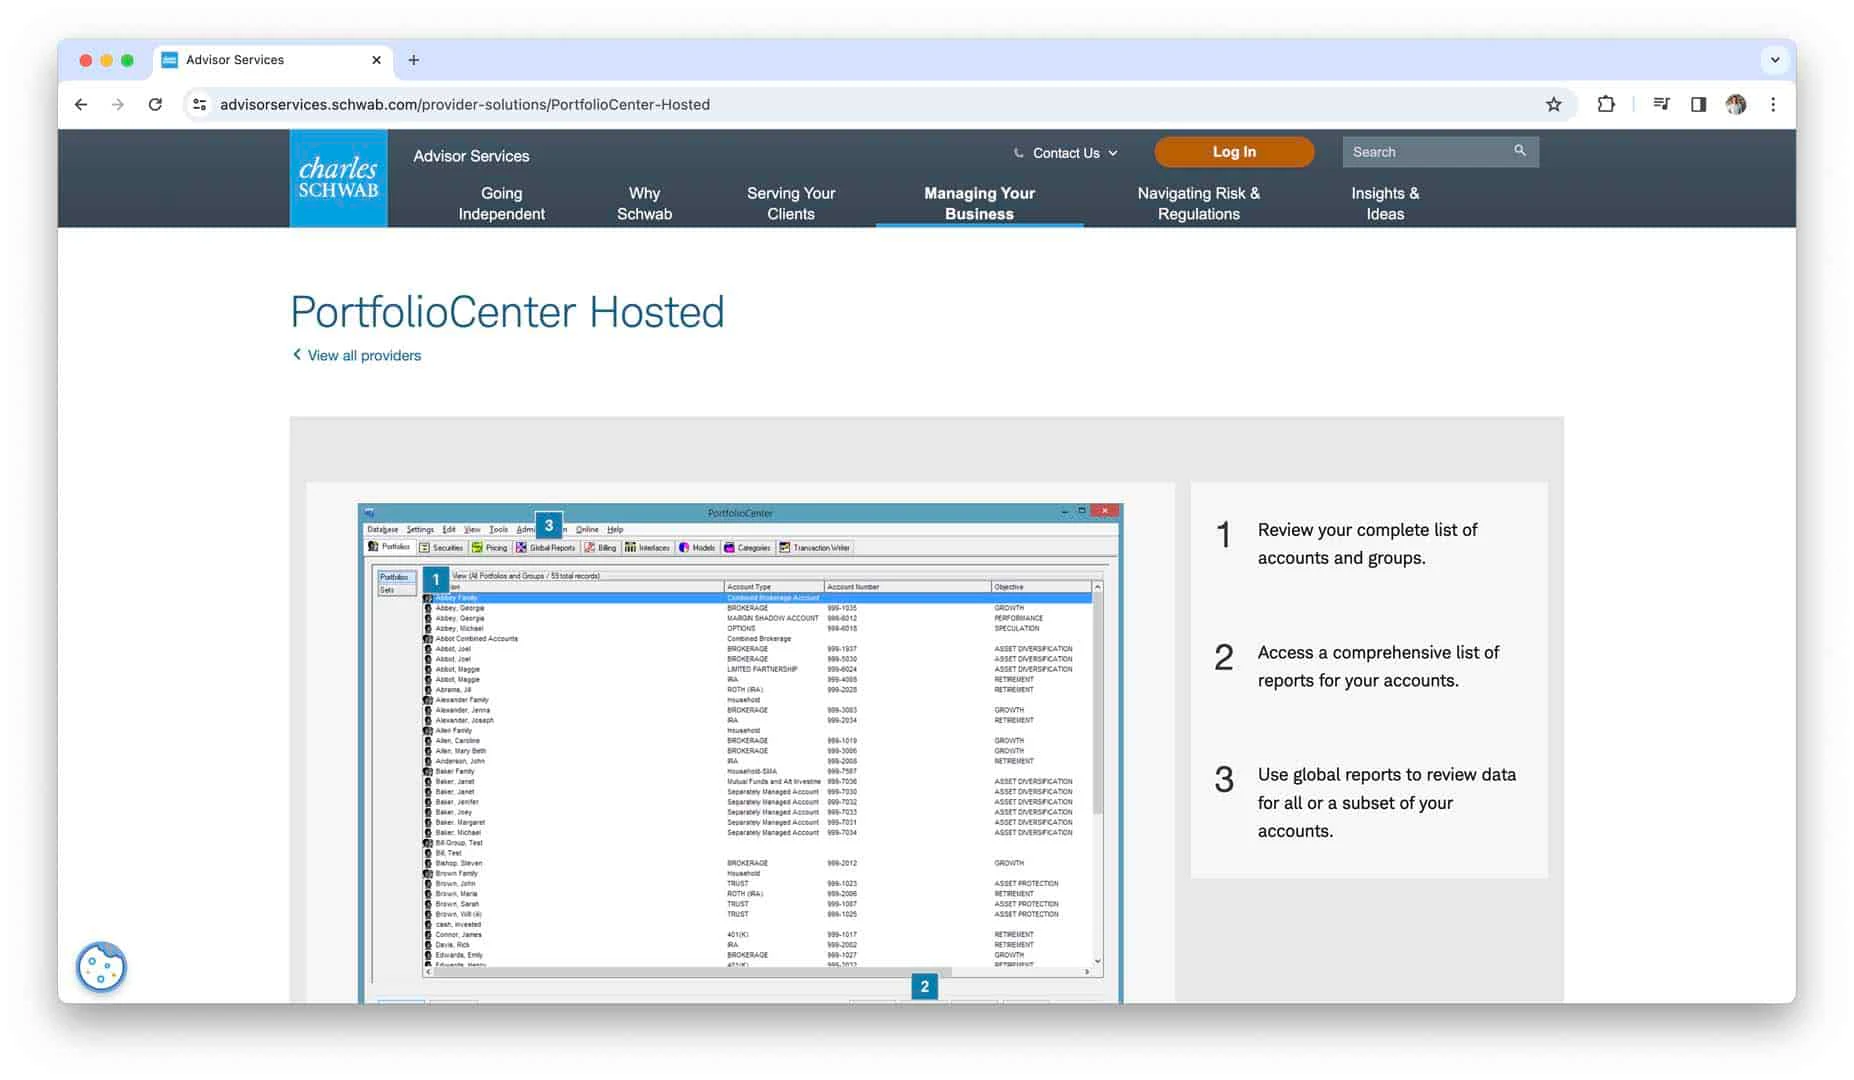Click the MARGIN SHADOW ACCOUNT cell
This screenshot has height=1080, width=1854.
(772, 619)
